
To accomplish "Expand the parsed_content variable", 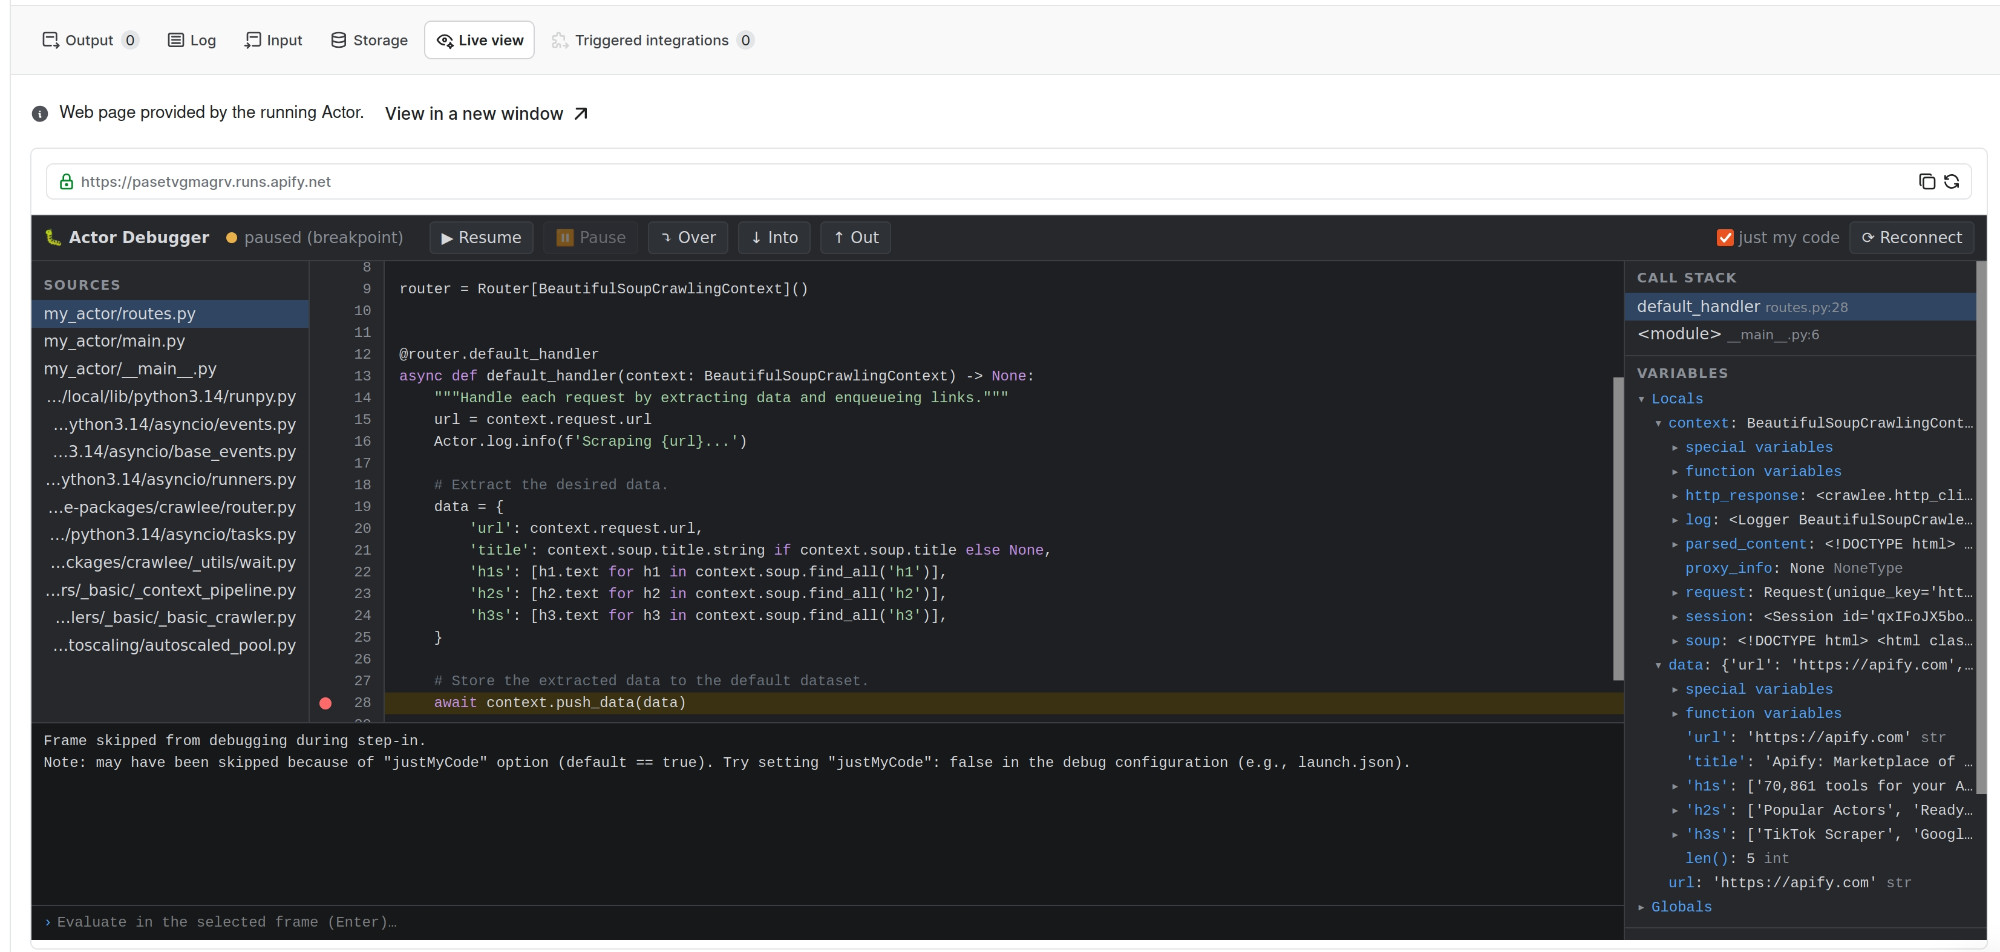I will (1675, 545).
